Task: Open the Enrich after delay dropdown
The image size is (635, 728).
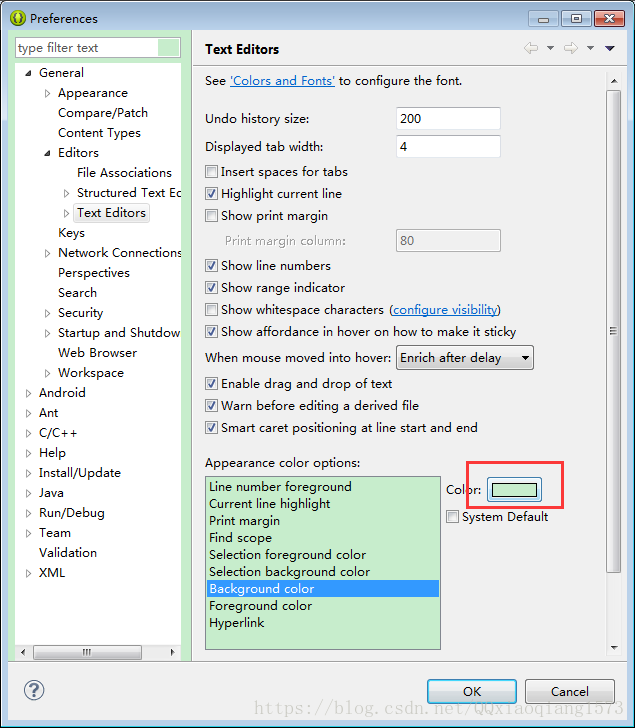Action: [x=465, y=358]
